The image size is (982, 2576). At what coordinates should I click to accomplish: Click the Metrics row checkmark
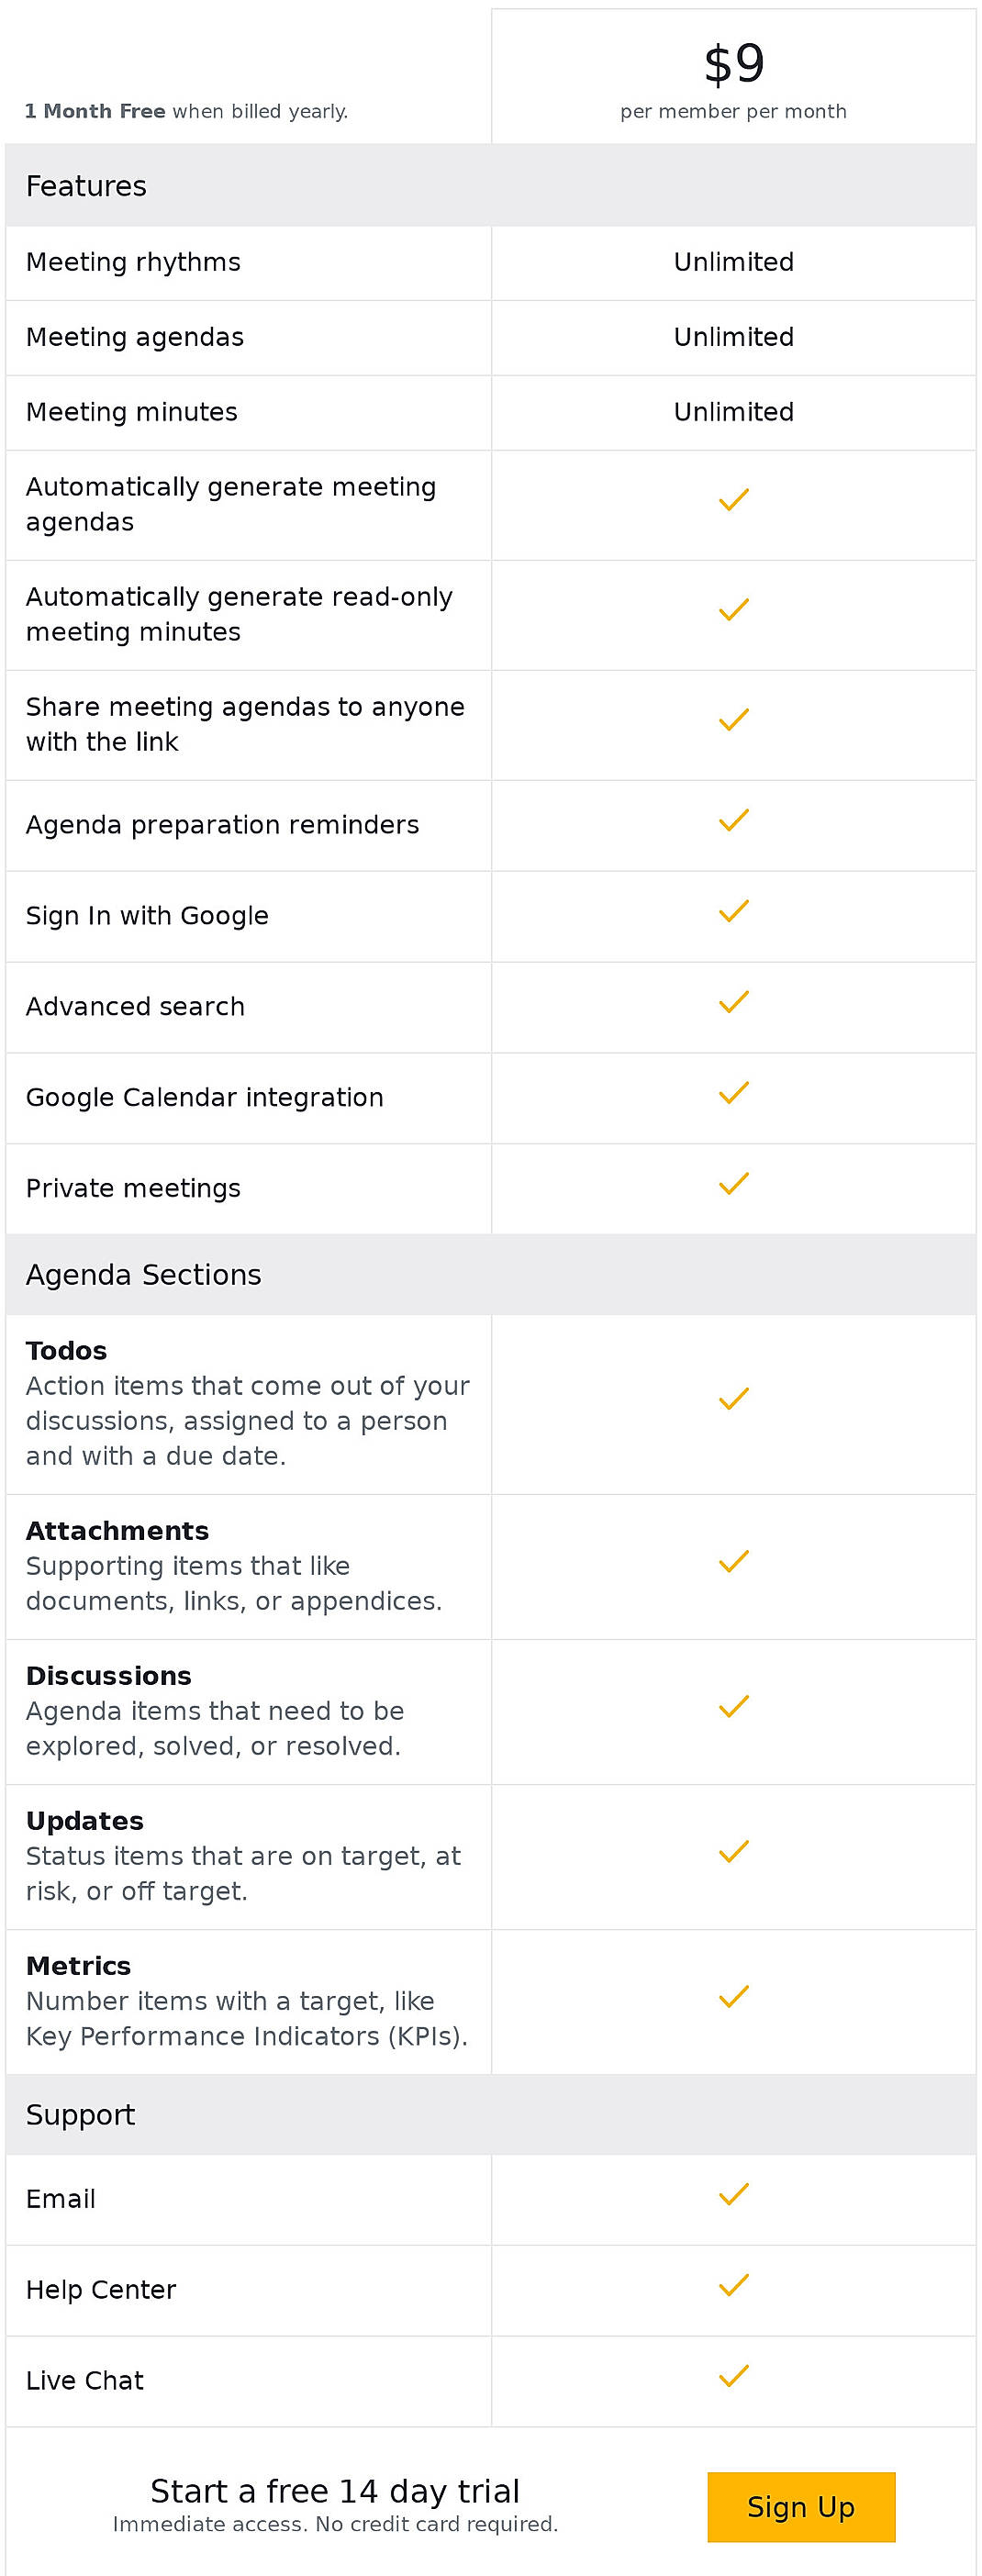733,1996
